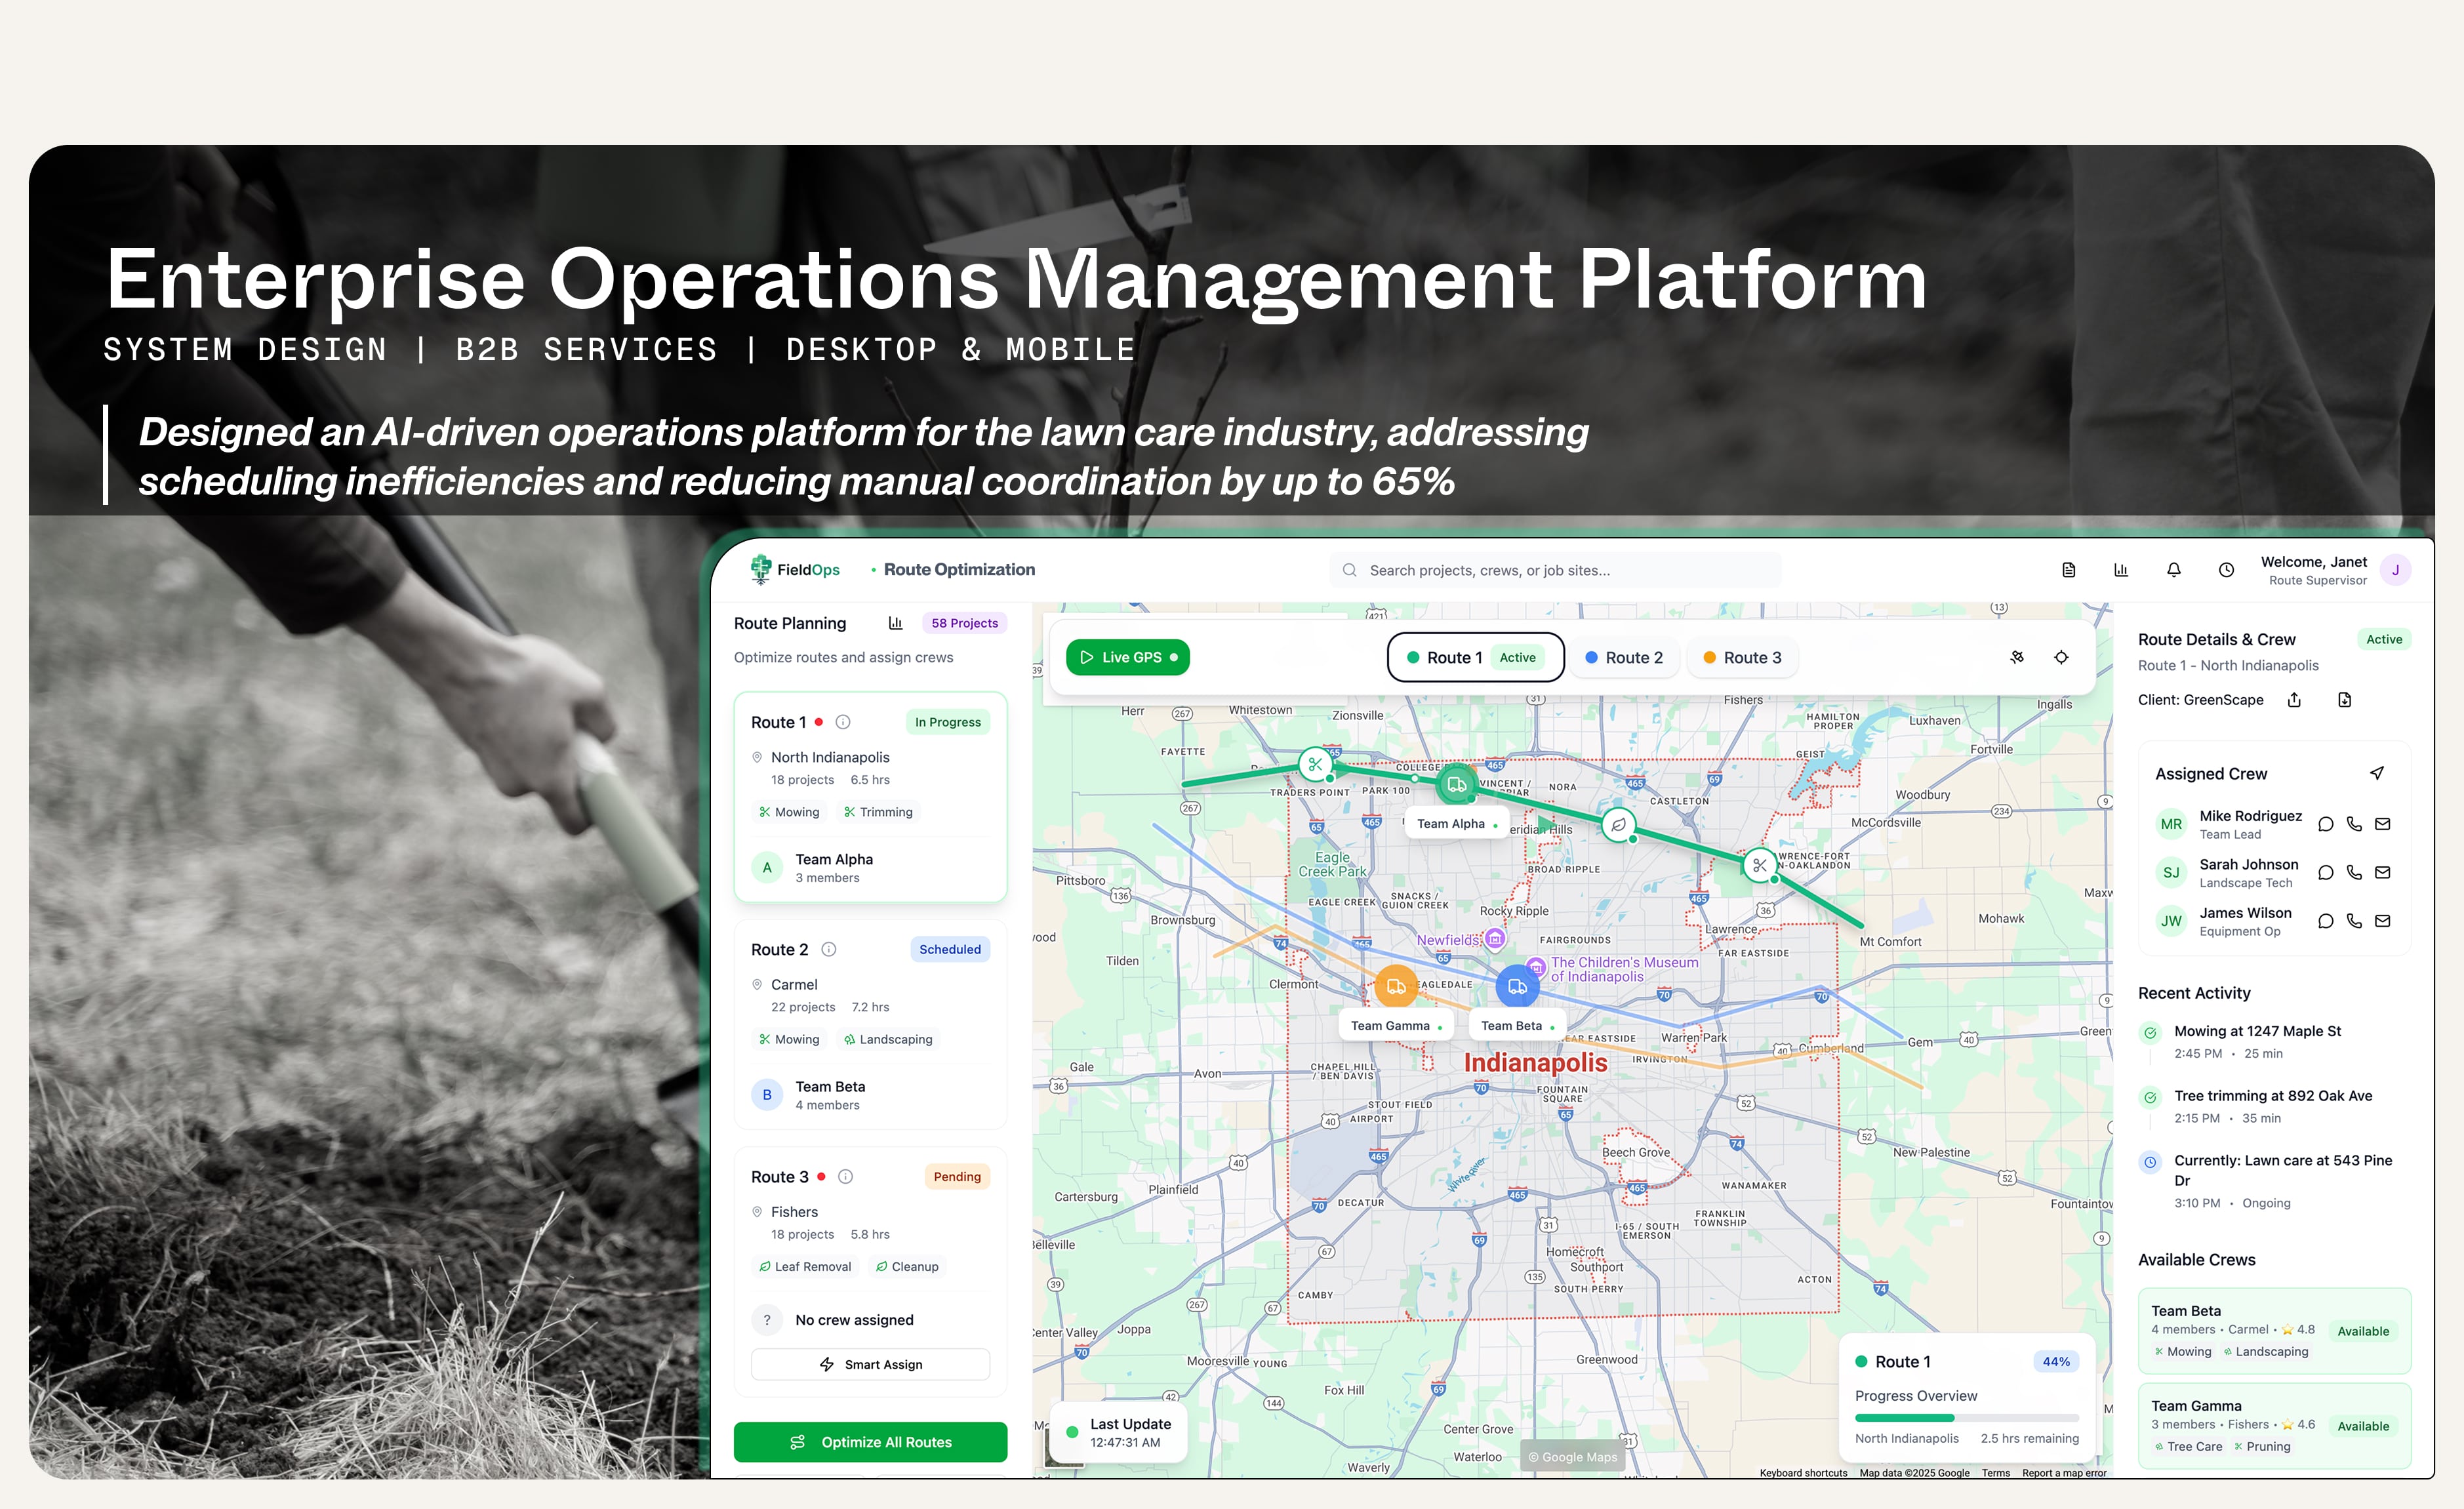Click Team Alpha truck marker on map
The width and height of the screenshot is (2464, 1509).
click(x=1457, y=785)
